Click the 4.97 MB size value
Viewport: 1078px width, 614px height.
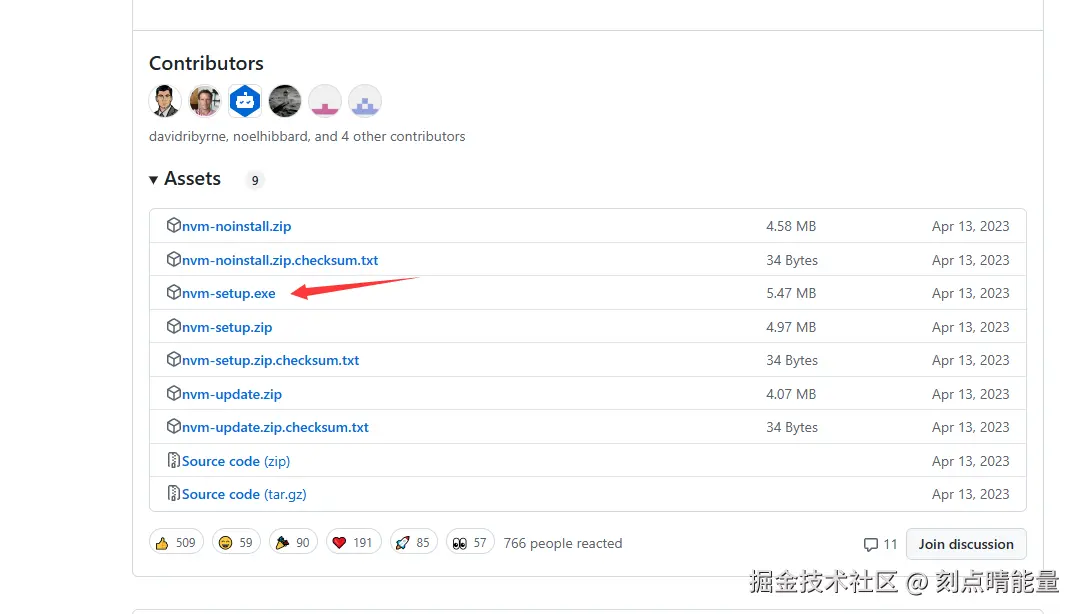[x=791, y=327]
